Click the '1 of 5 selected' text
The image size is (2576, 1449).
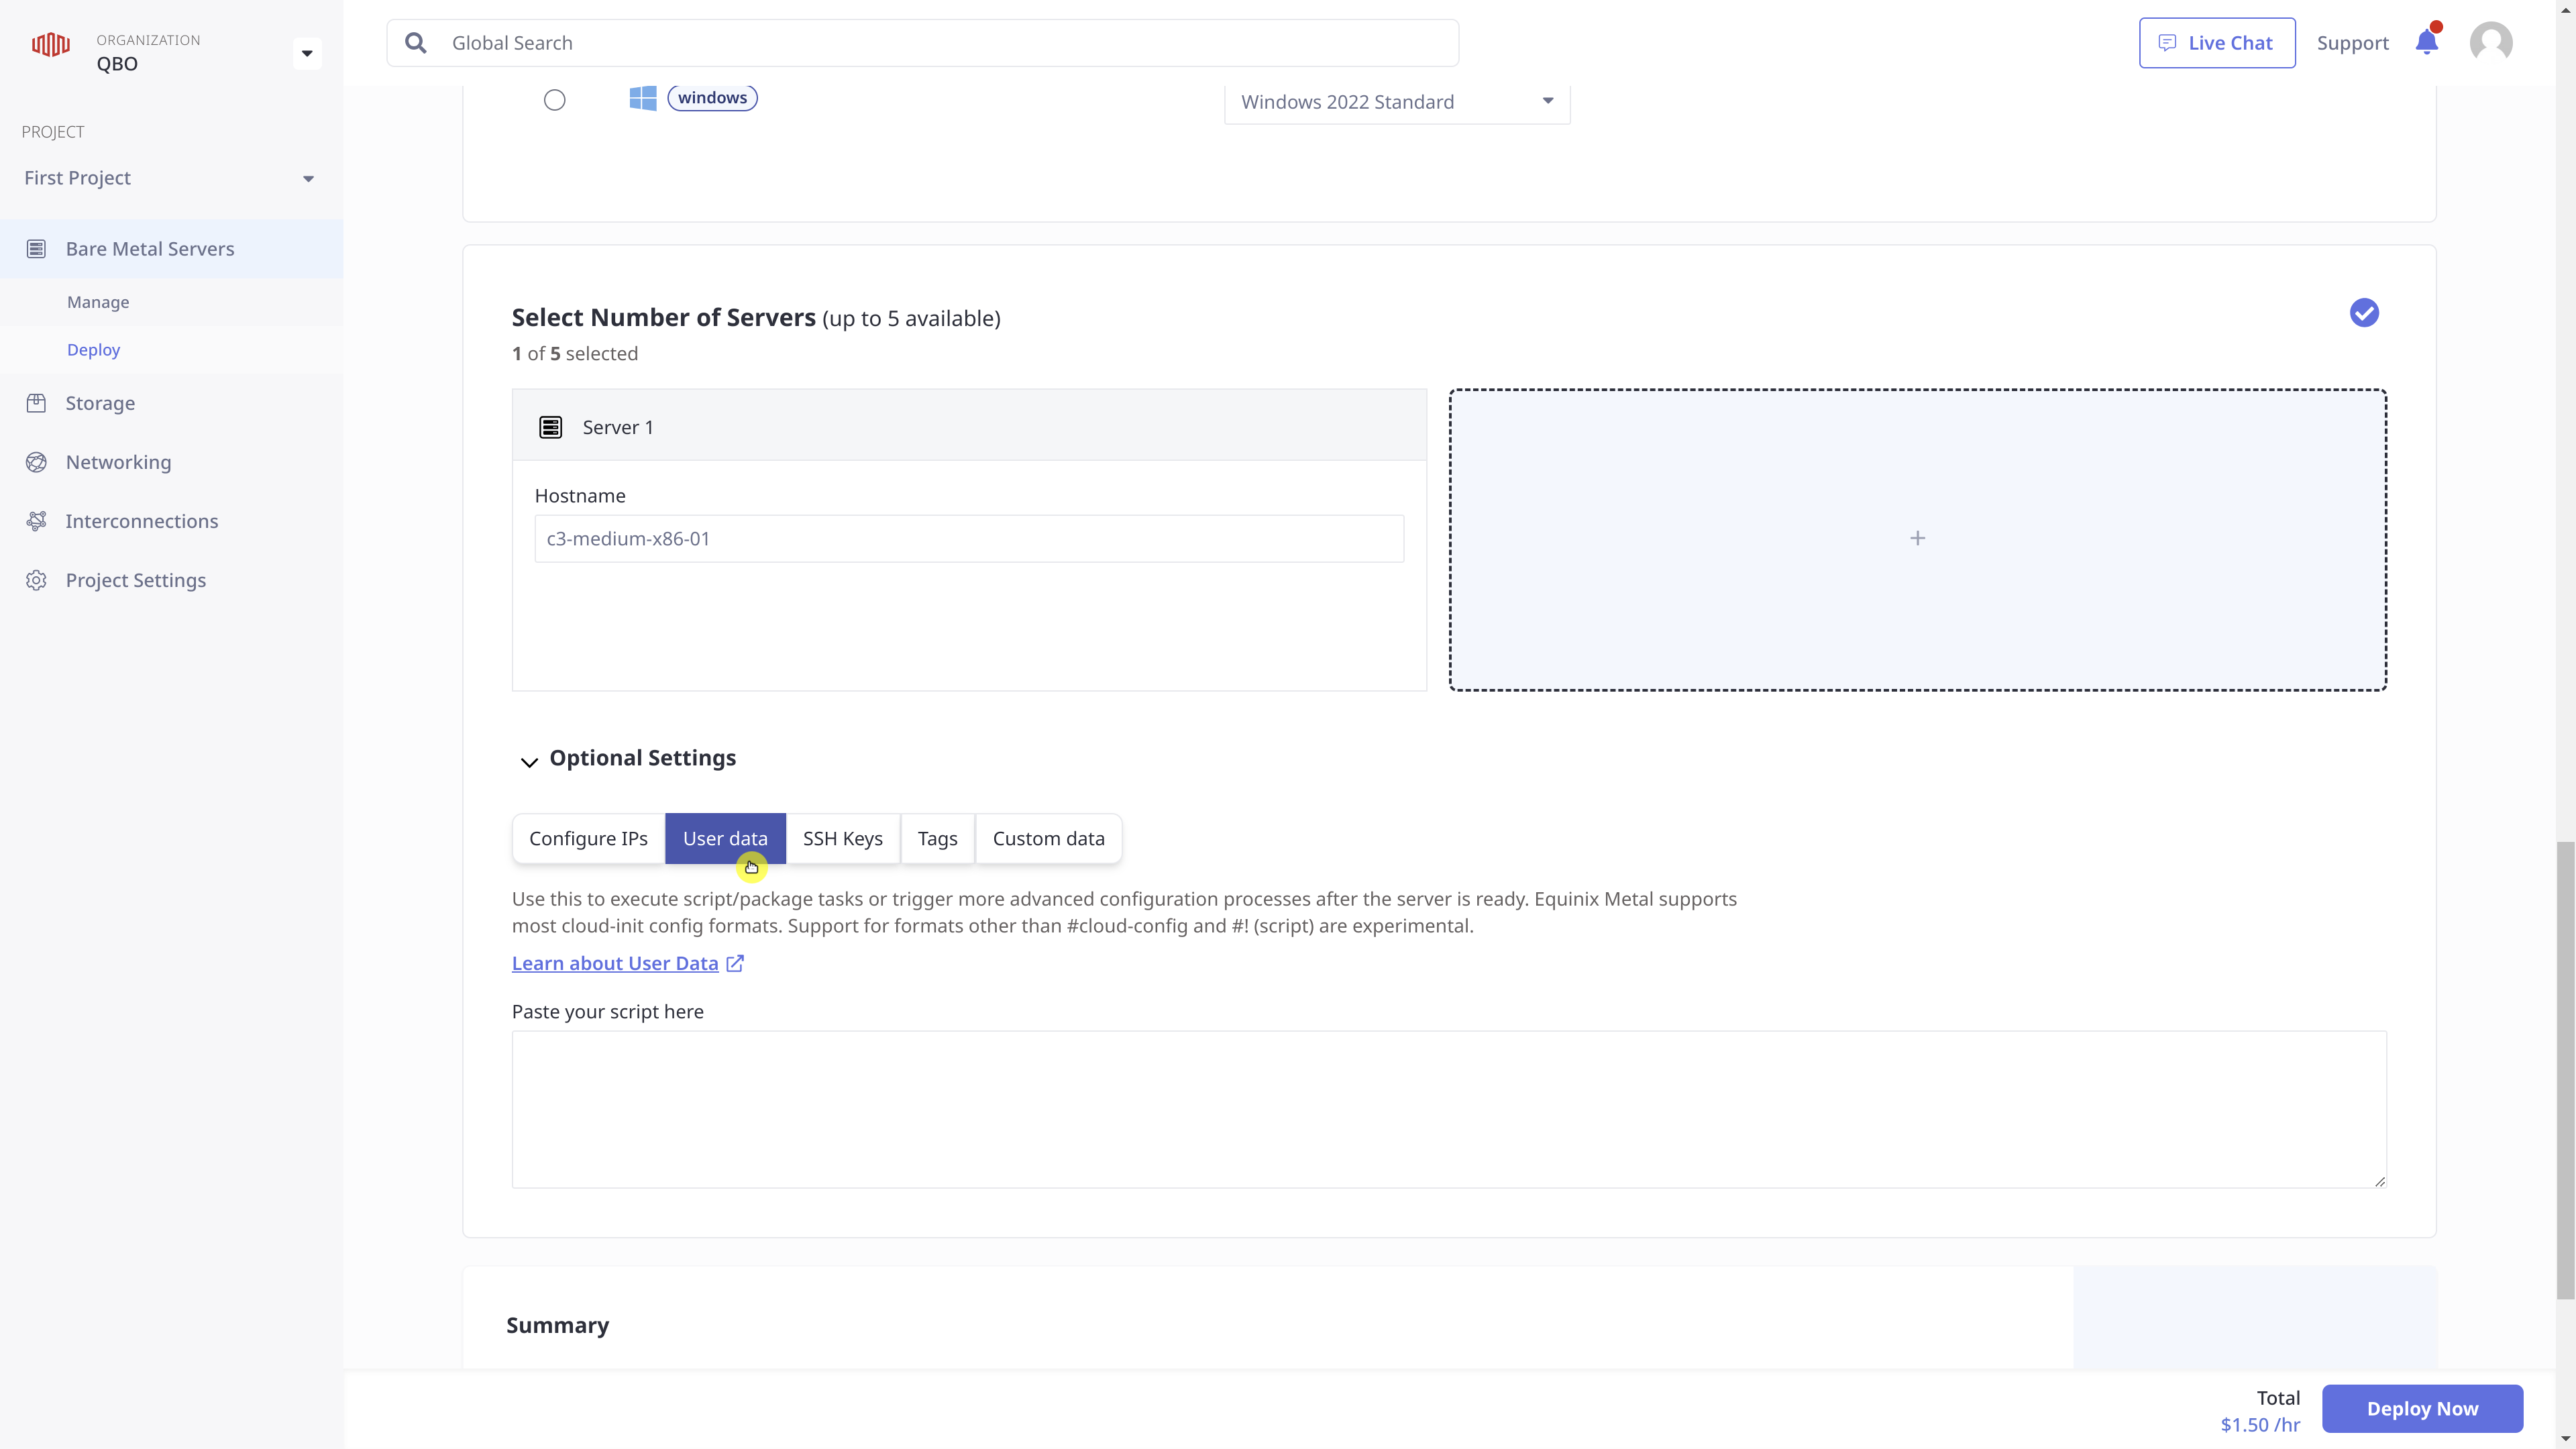(x=575, y=354)
